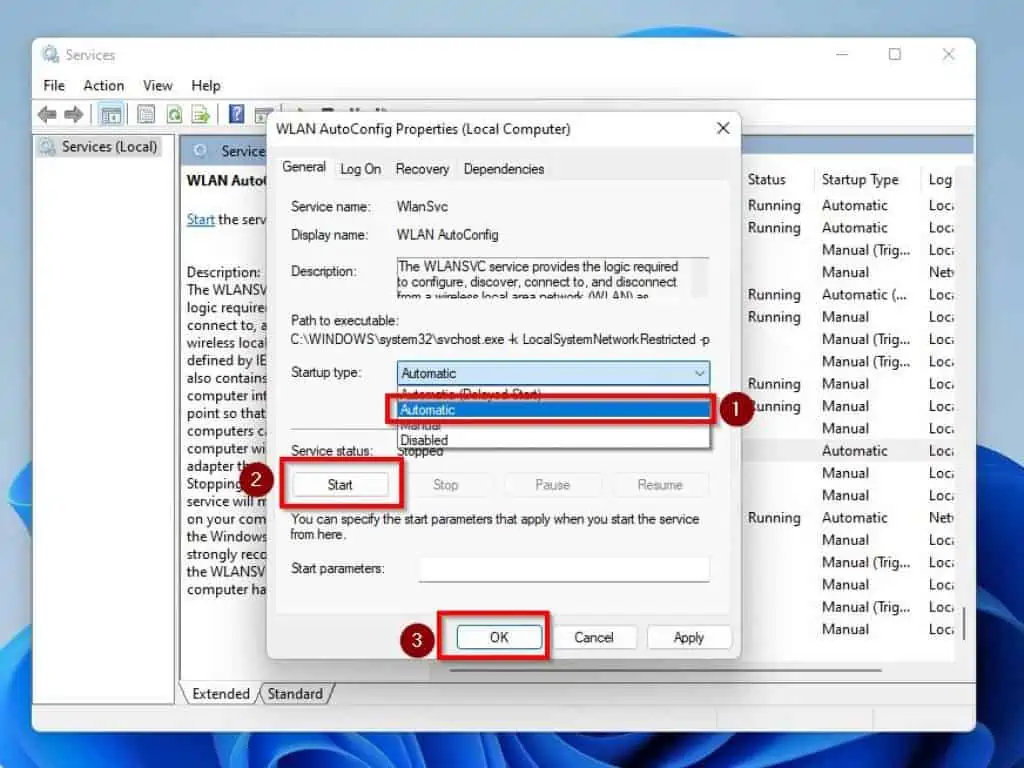Open the Help toolbar icon
Viewport: 1024px width, 768px height.
(236, 113)
